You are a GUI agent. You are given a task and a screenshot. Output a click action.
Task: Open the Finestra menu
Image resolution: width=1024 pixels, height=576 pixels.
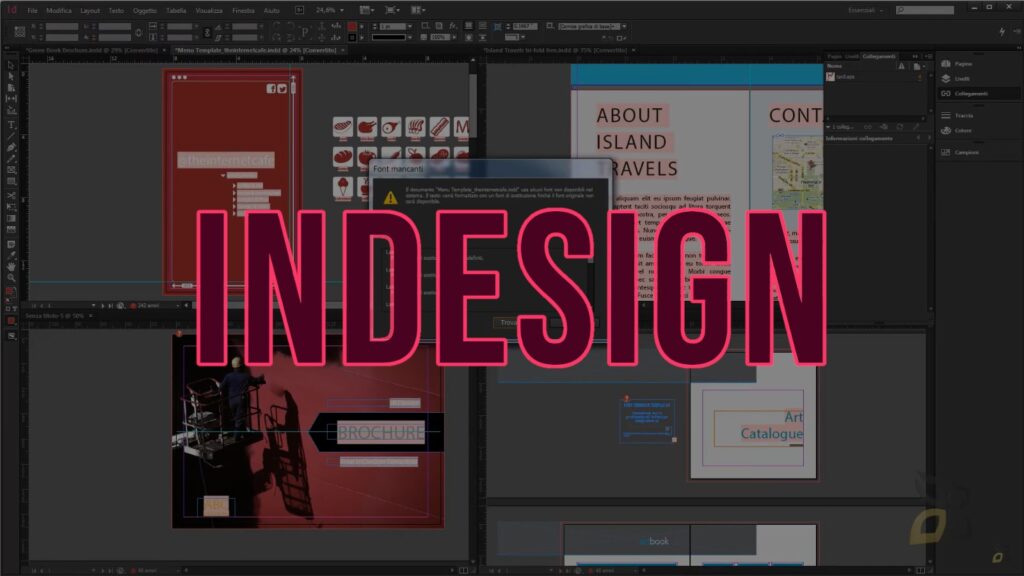click(243, 10)
